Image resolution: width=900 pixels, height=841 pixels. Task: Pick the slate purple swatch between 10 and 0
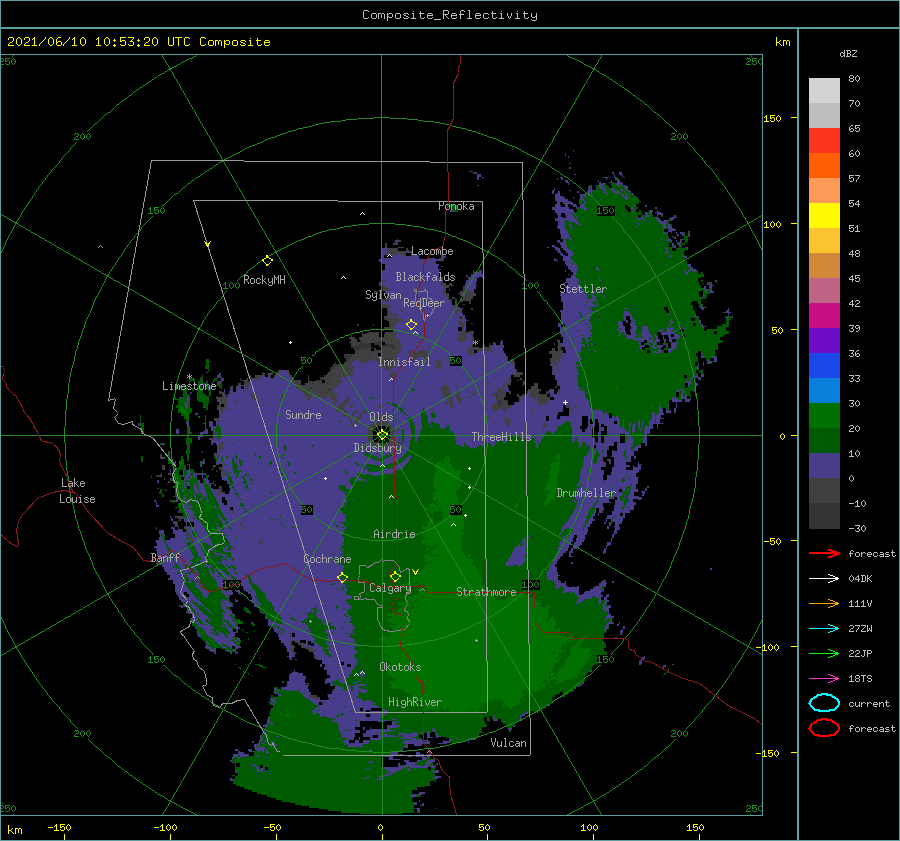click(x=824, y=466)
